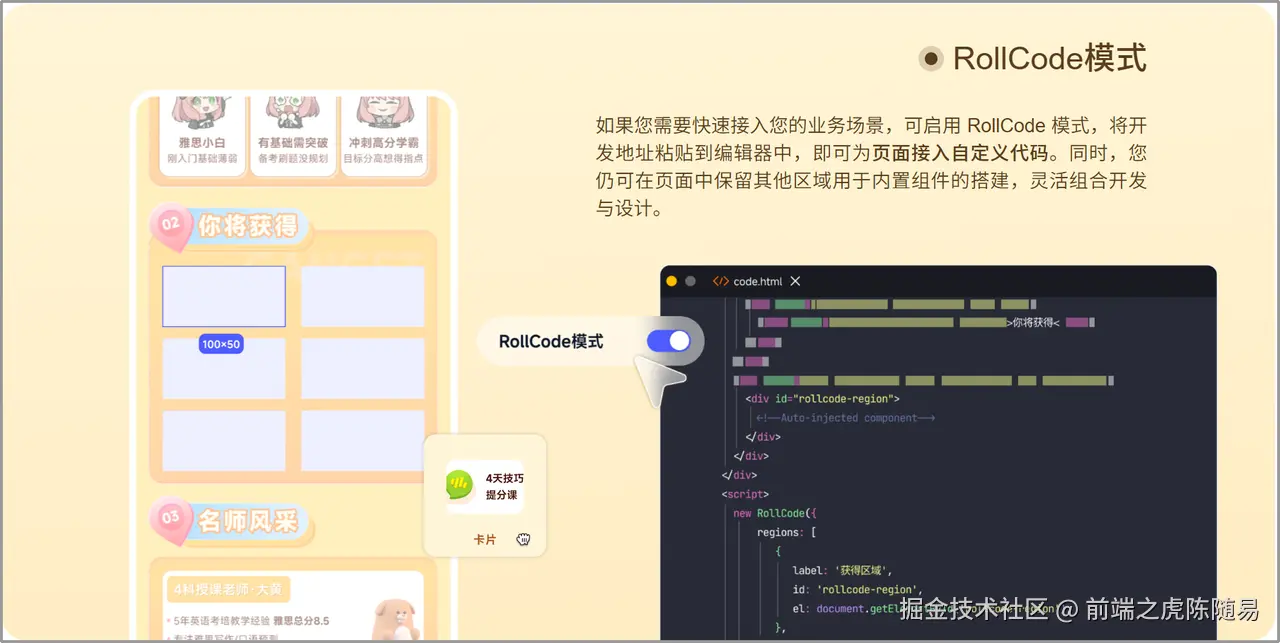Click the gray window dot in code editor

690,281
